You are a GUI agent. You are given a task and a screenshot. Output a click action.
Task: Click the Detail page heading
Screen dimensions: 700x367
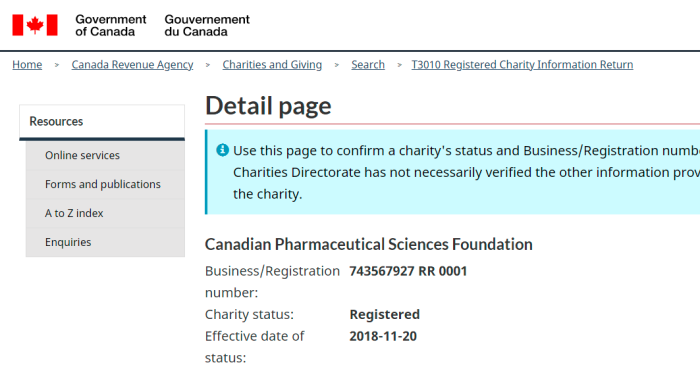[x=268, y=106]
